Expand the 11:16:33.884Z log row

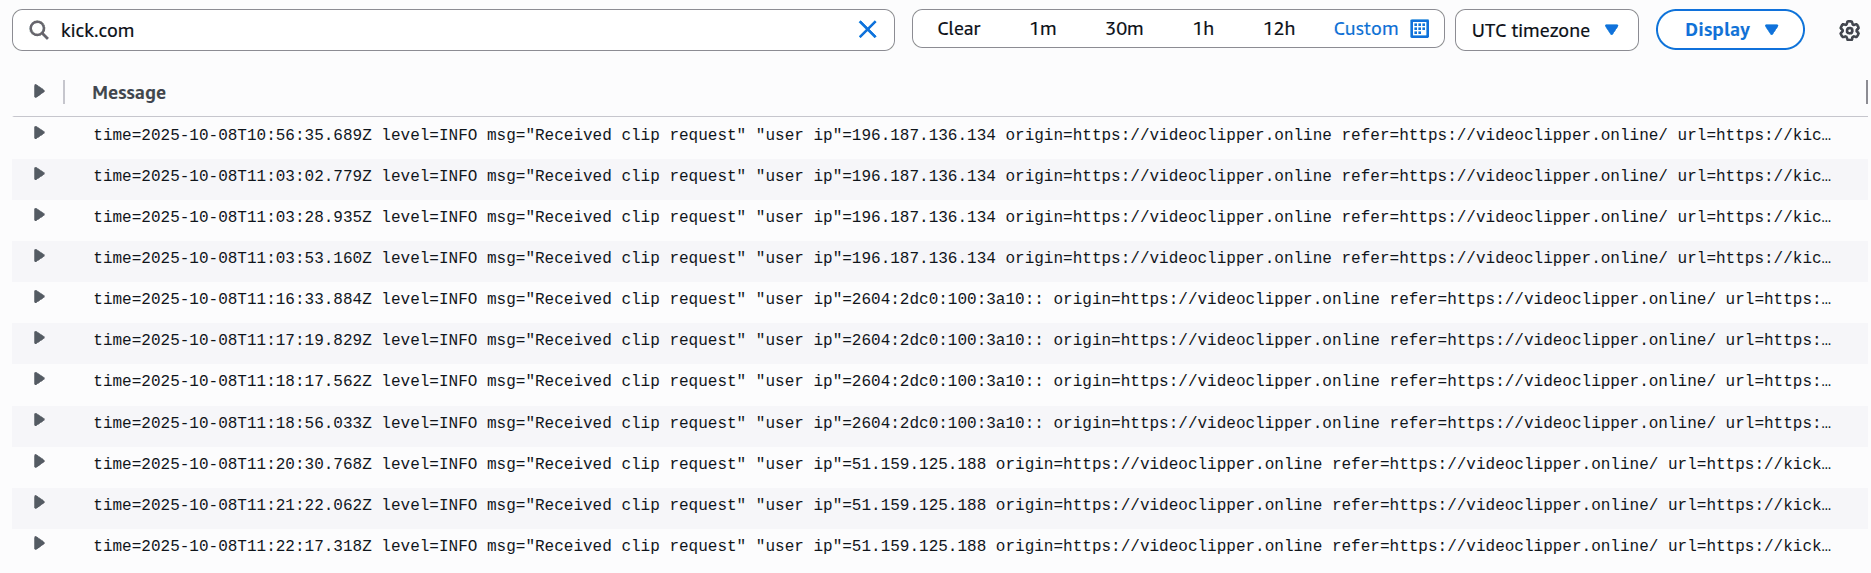pyautogui.click(x=39, y=297)
